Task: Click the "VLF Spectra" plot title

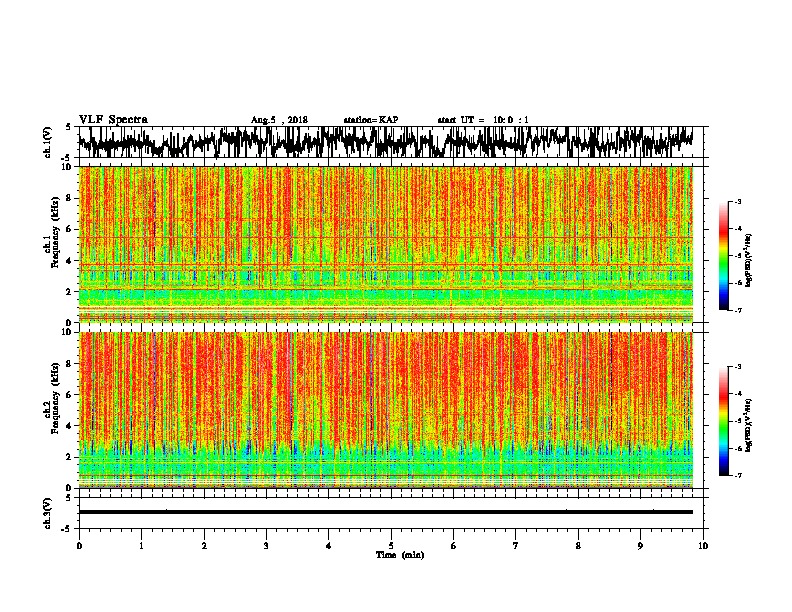Action: tap(113, 120)
